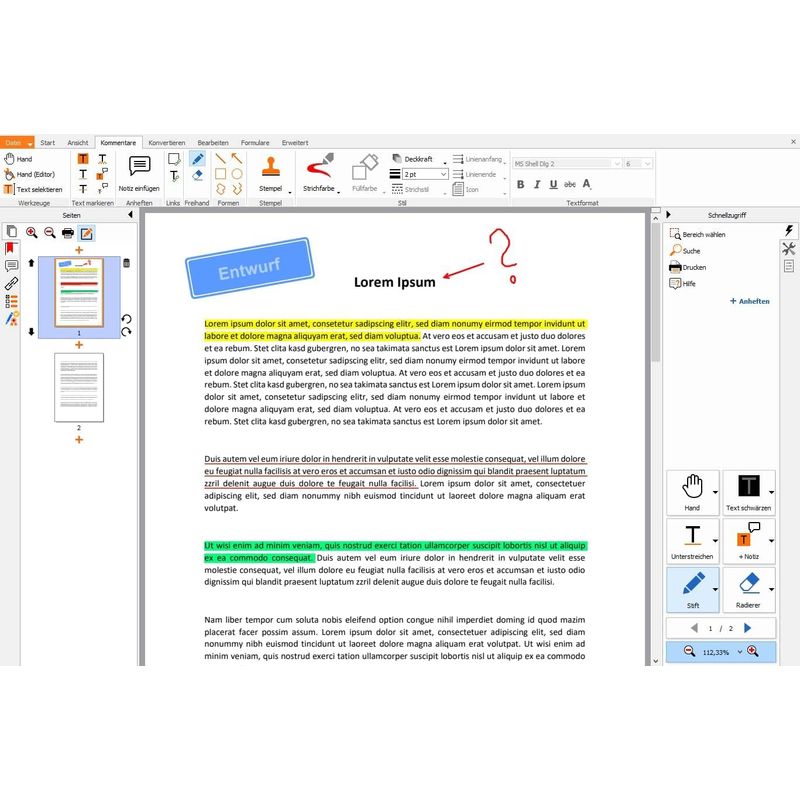Select the freehand pencil tool in ribbon
The width and height of the screenshot is (800, 800).
198,158
